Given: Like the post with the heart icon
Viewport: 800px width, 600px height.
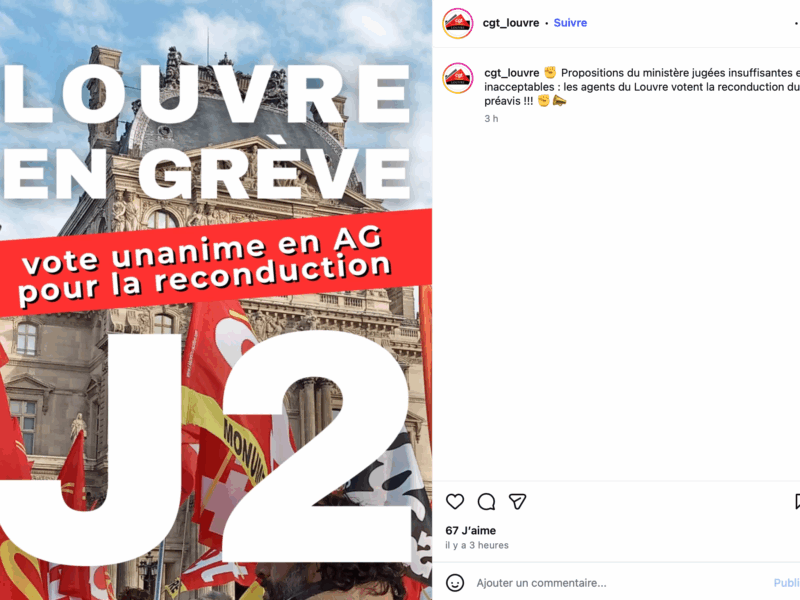Looking at the screenshot, I should [455, 502].
